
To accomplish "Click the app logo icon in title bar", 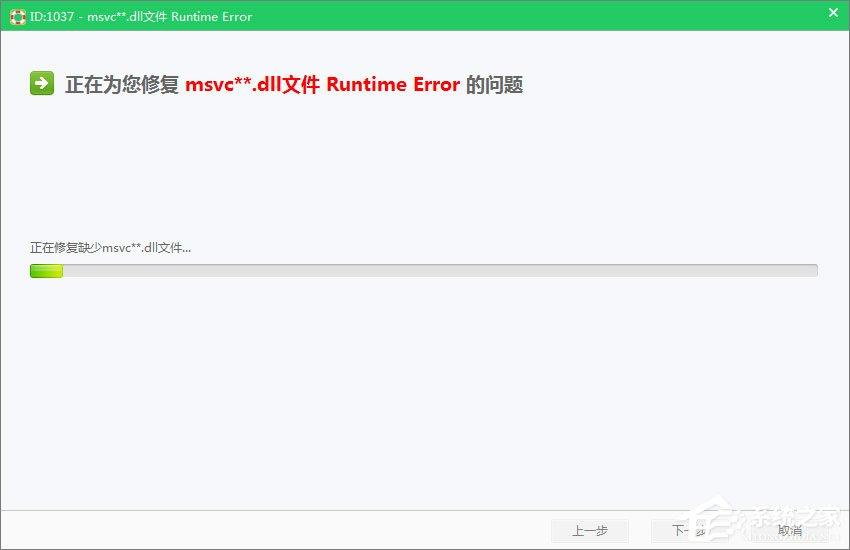I will 17,17.
